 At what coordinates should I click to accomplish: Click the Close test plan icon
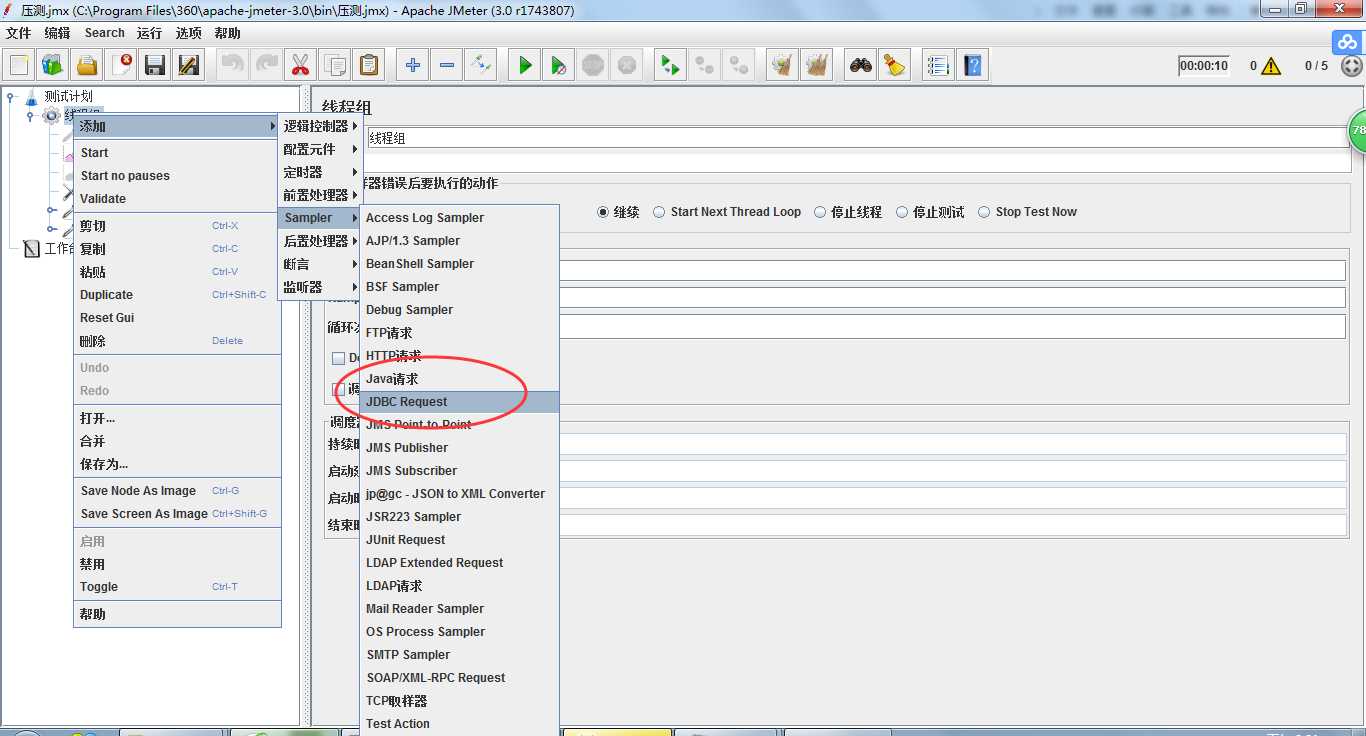121,66
